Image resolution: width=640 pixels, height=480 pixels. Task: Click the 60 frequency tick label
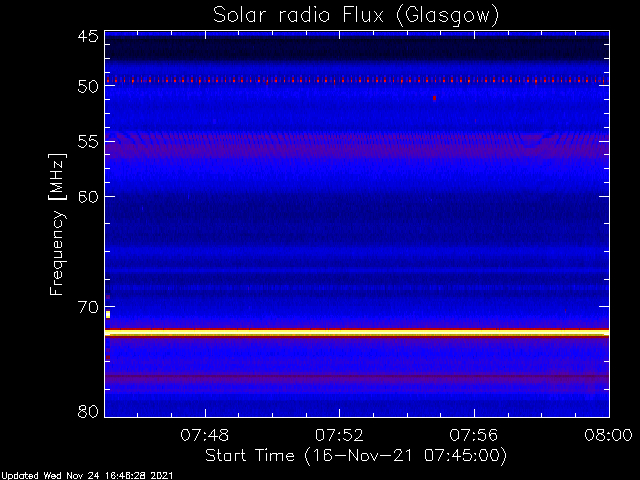tap(88, 196)
